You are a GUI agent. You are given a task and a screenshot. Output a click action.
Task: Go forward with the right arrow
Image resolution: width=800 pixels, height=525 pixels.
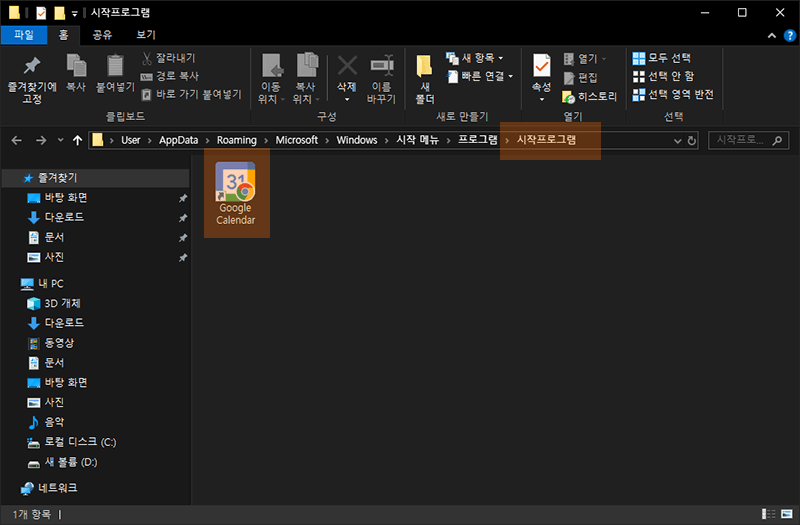point(41,140)
